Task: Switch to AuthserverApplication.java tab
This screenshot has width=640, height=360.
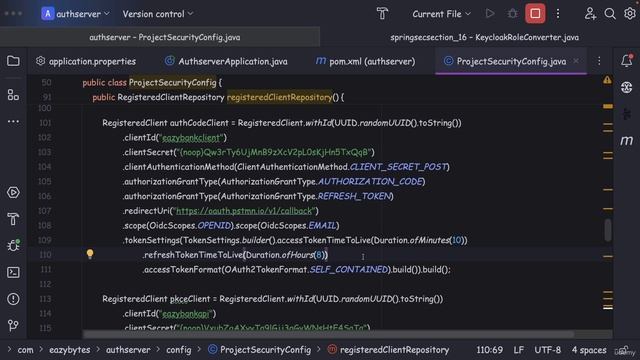Action: click(226, 61)
